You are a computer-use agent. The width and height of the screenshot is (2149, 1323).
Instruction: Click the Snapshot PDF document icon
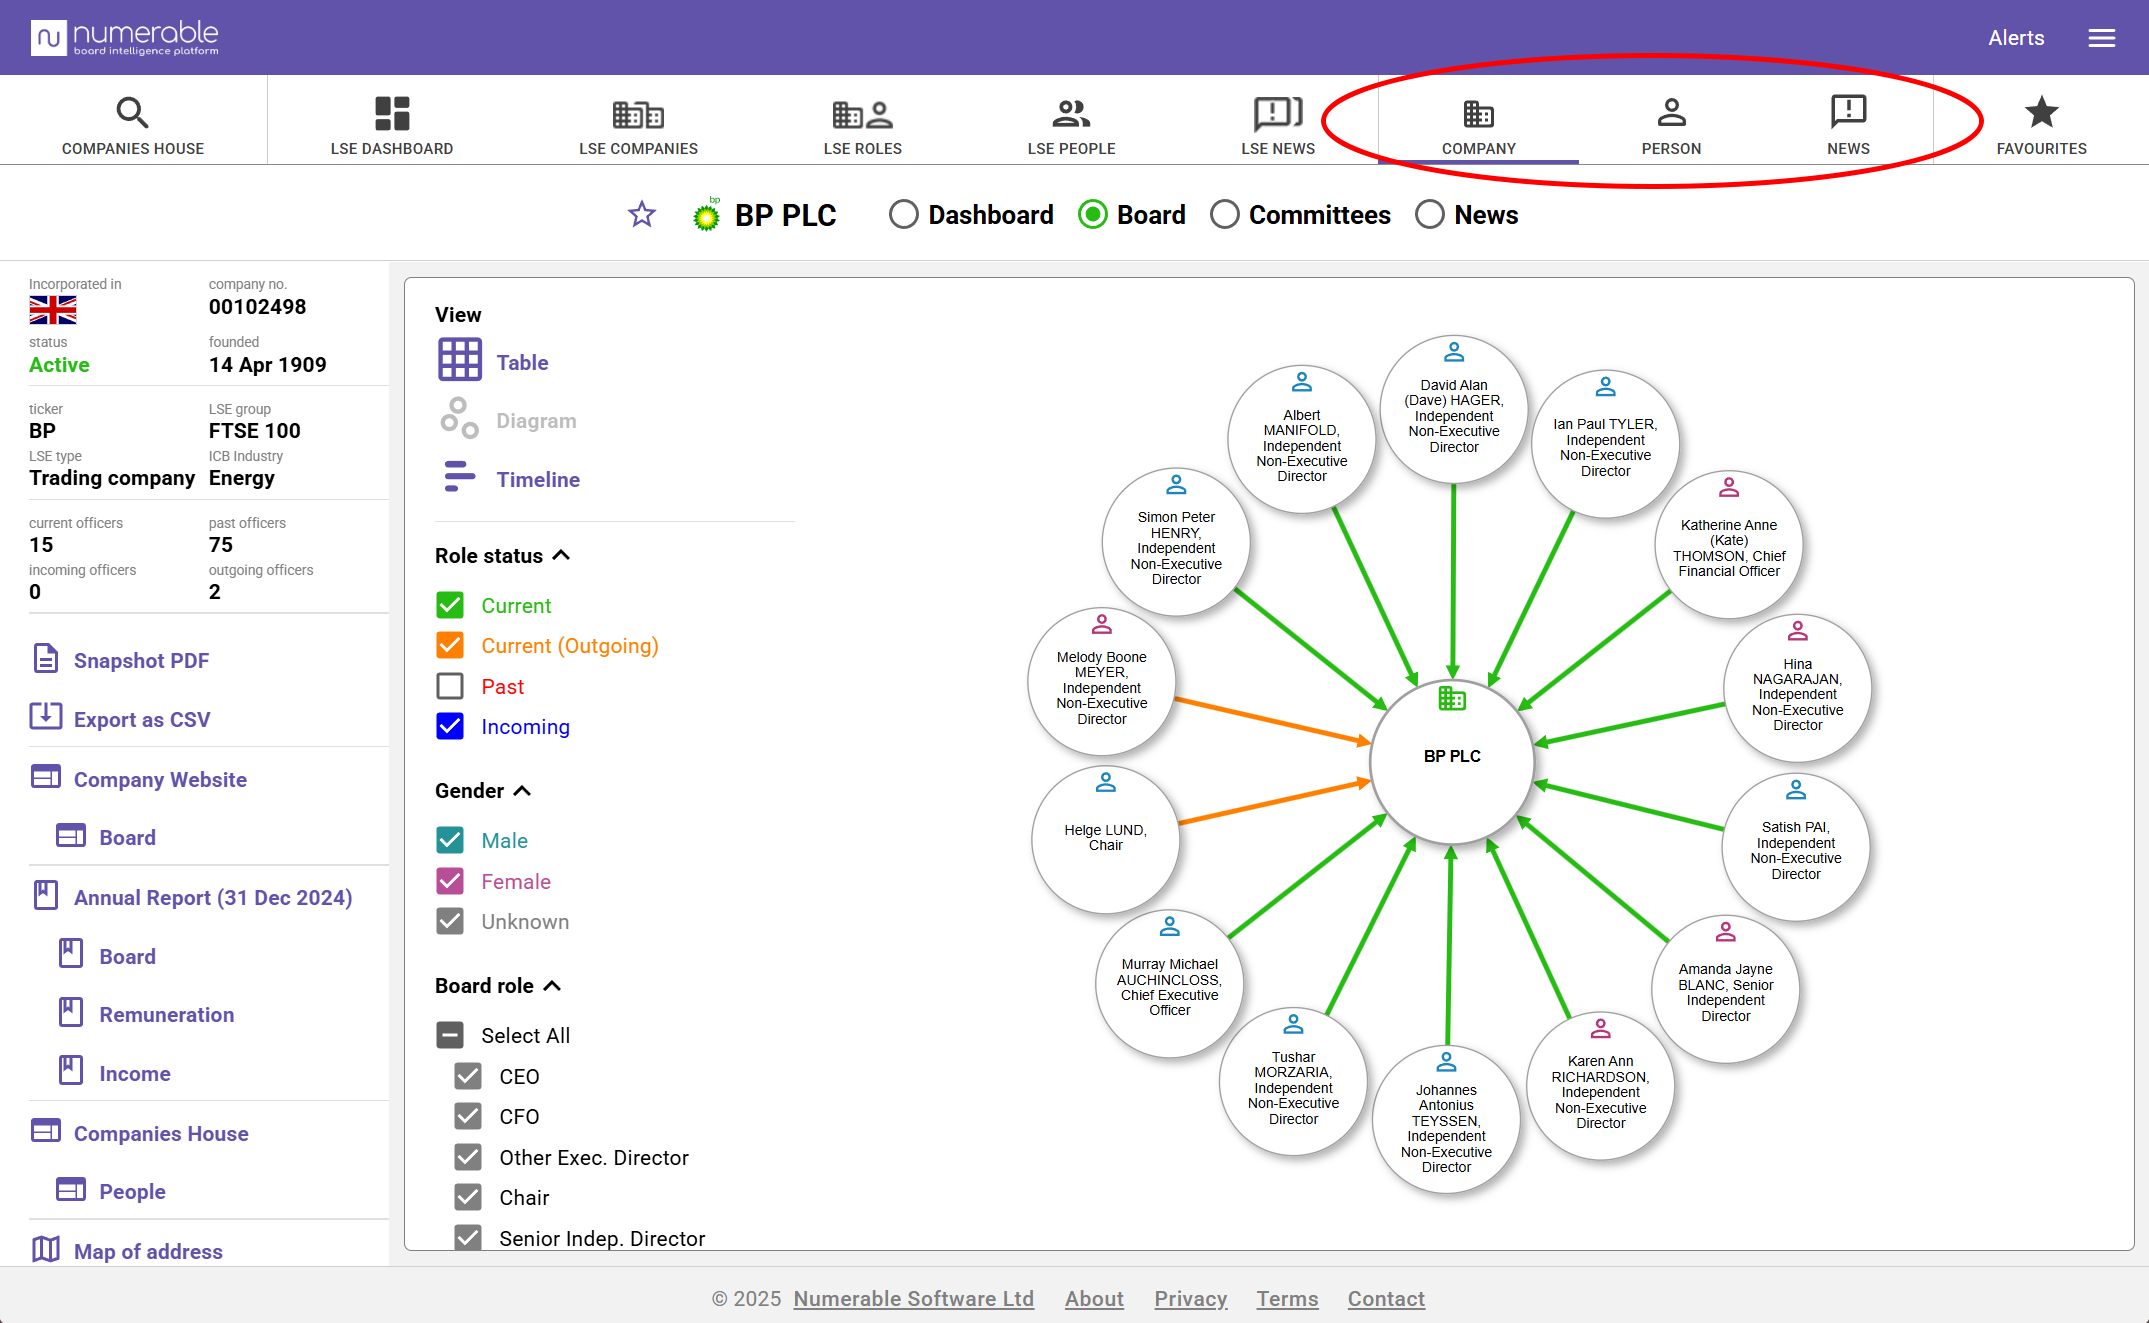[46, 659]
